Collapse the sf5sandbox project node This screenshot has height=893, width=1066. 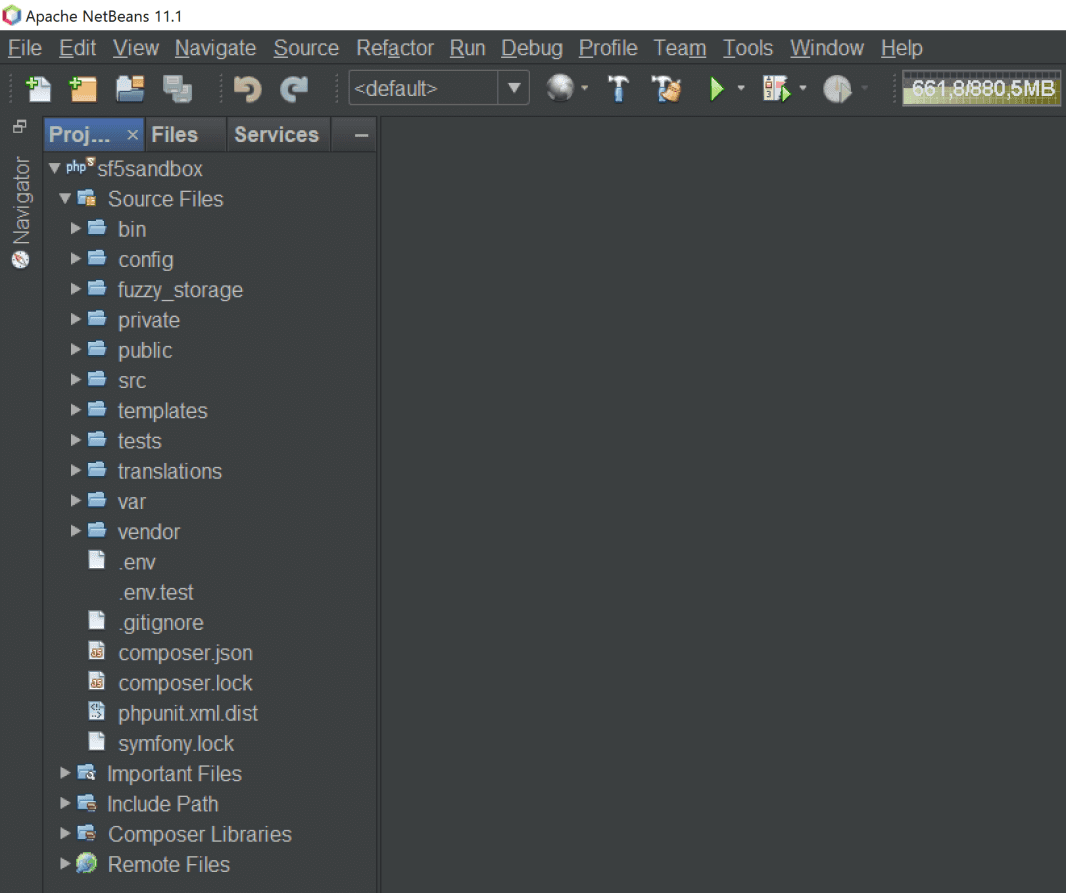click(55, 168)
